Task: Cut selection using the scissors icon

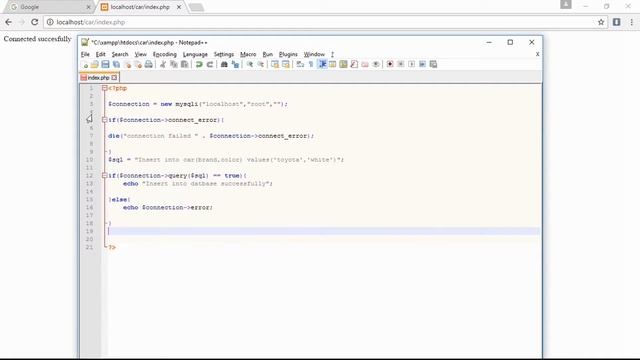Action: (x=163, y=64)
